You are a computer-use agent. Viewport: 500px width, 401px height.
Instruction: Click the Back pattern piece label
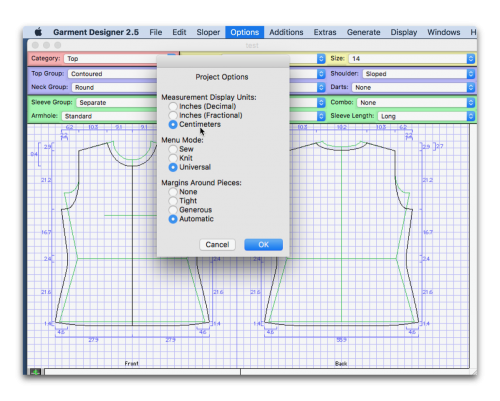tap(341, 363)
